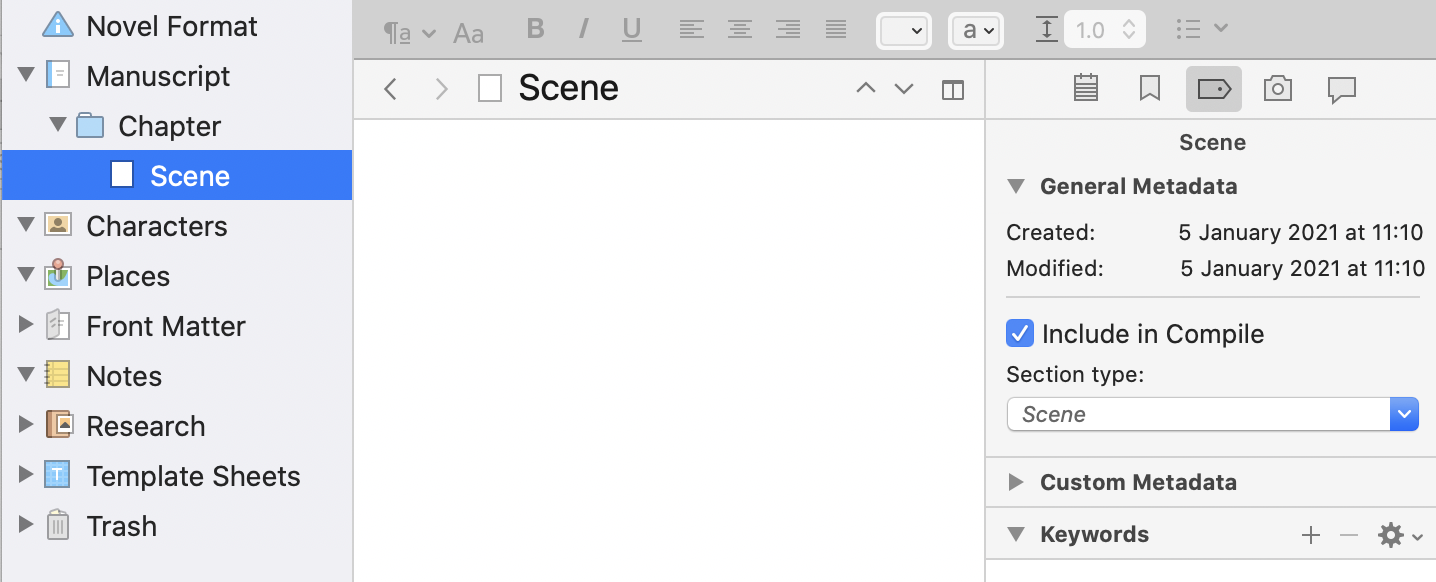Switch to the Snapshots camera tab
This screenshot has height=582, width=1436.
pos(1277,89)
